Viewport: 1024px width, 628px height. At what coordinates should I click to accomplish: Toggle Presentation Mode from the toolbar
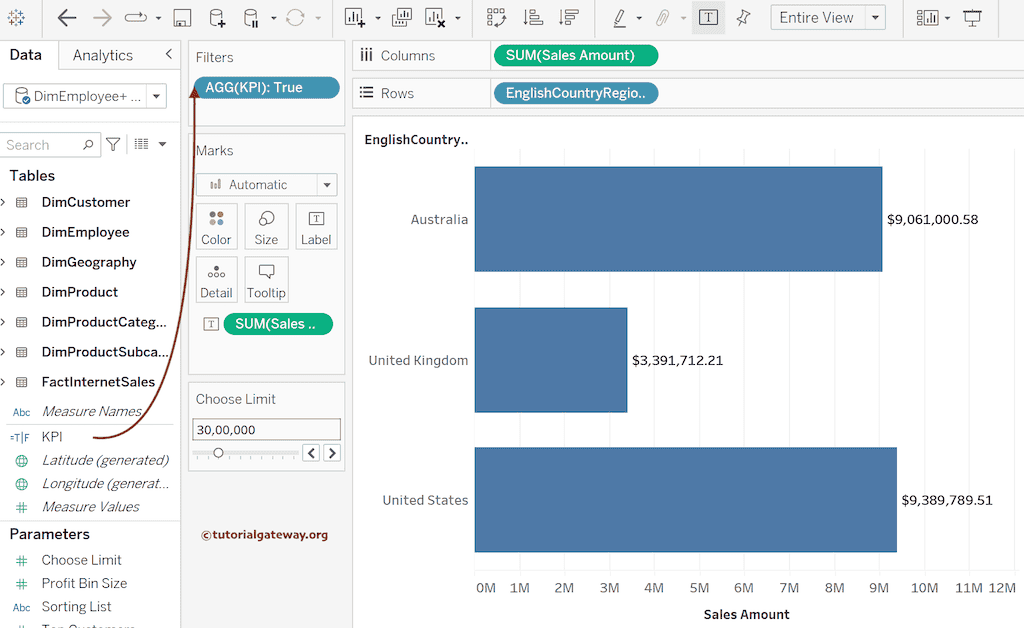click(x=971, y=17)
